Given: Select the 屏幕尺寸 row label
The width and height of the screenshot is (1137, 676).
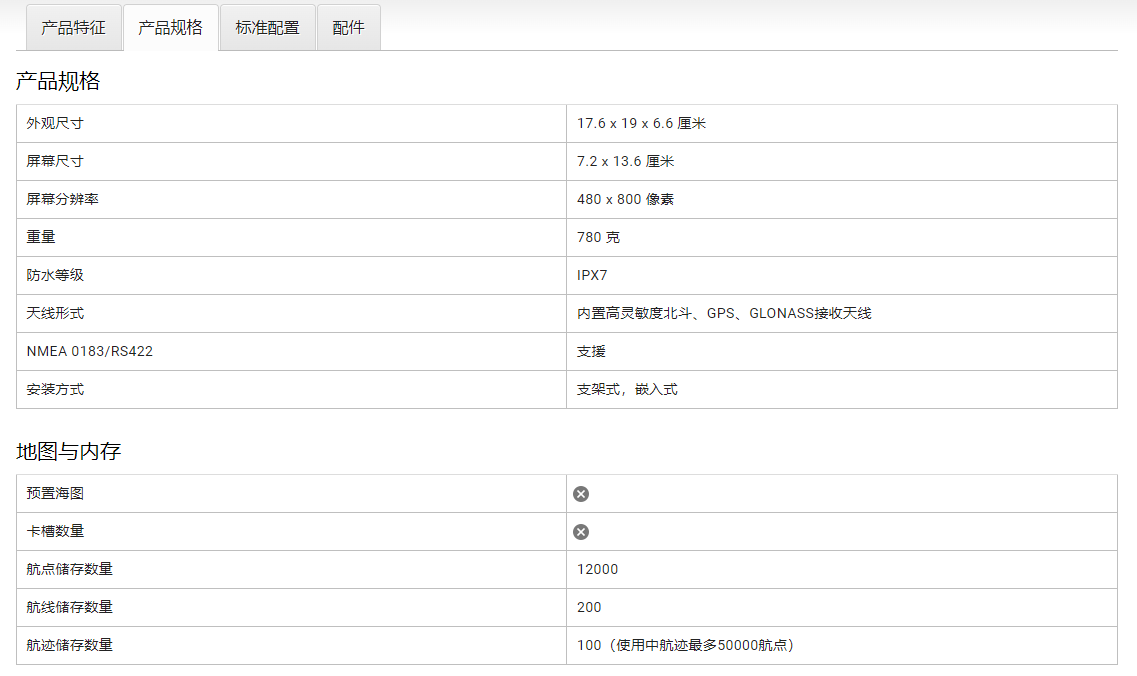Looking at the screenshot, I should coord(55,162).
